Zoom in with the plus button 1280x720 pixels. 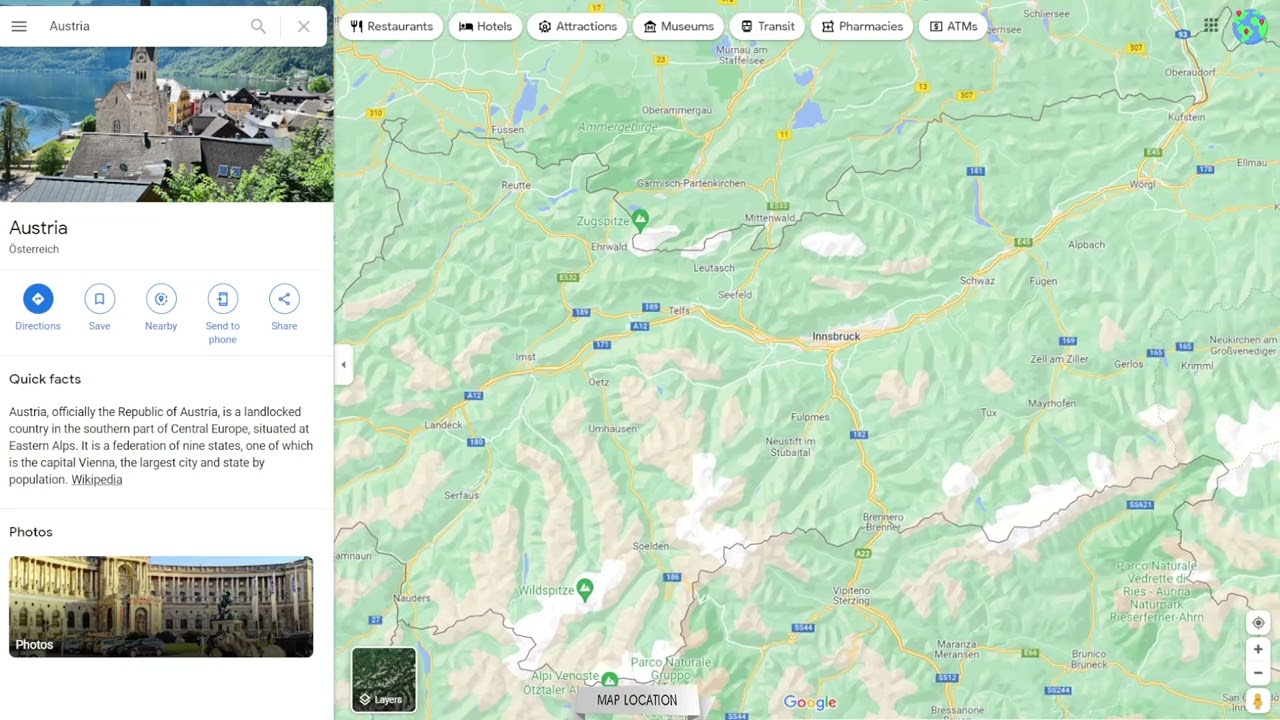tap(1258, 650)
